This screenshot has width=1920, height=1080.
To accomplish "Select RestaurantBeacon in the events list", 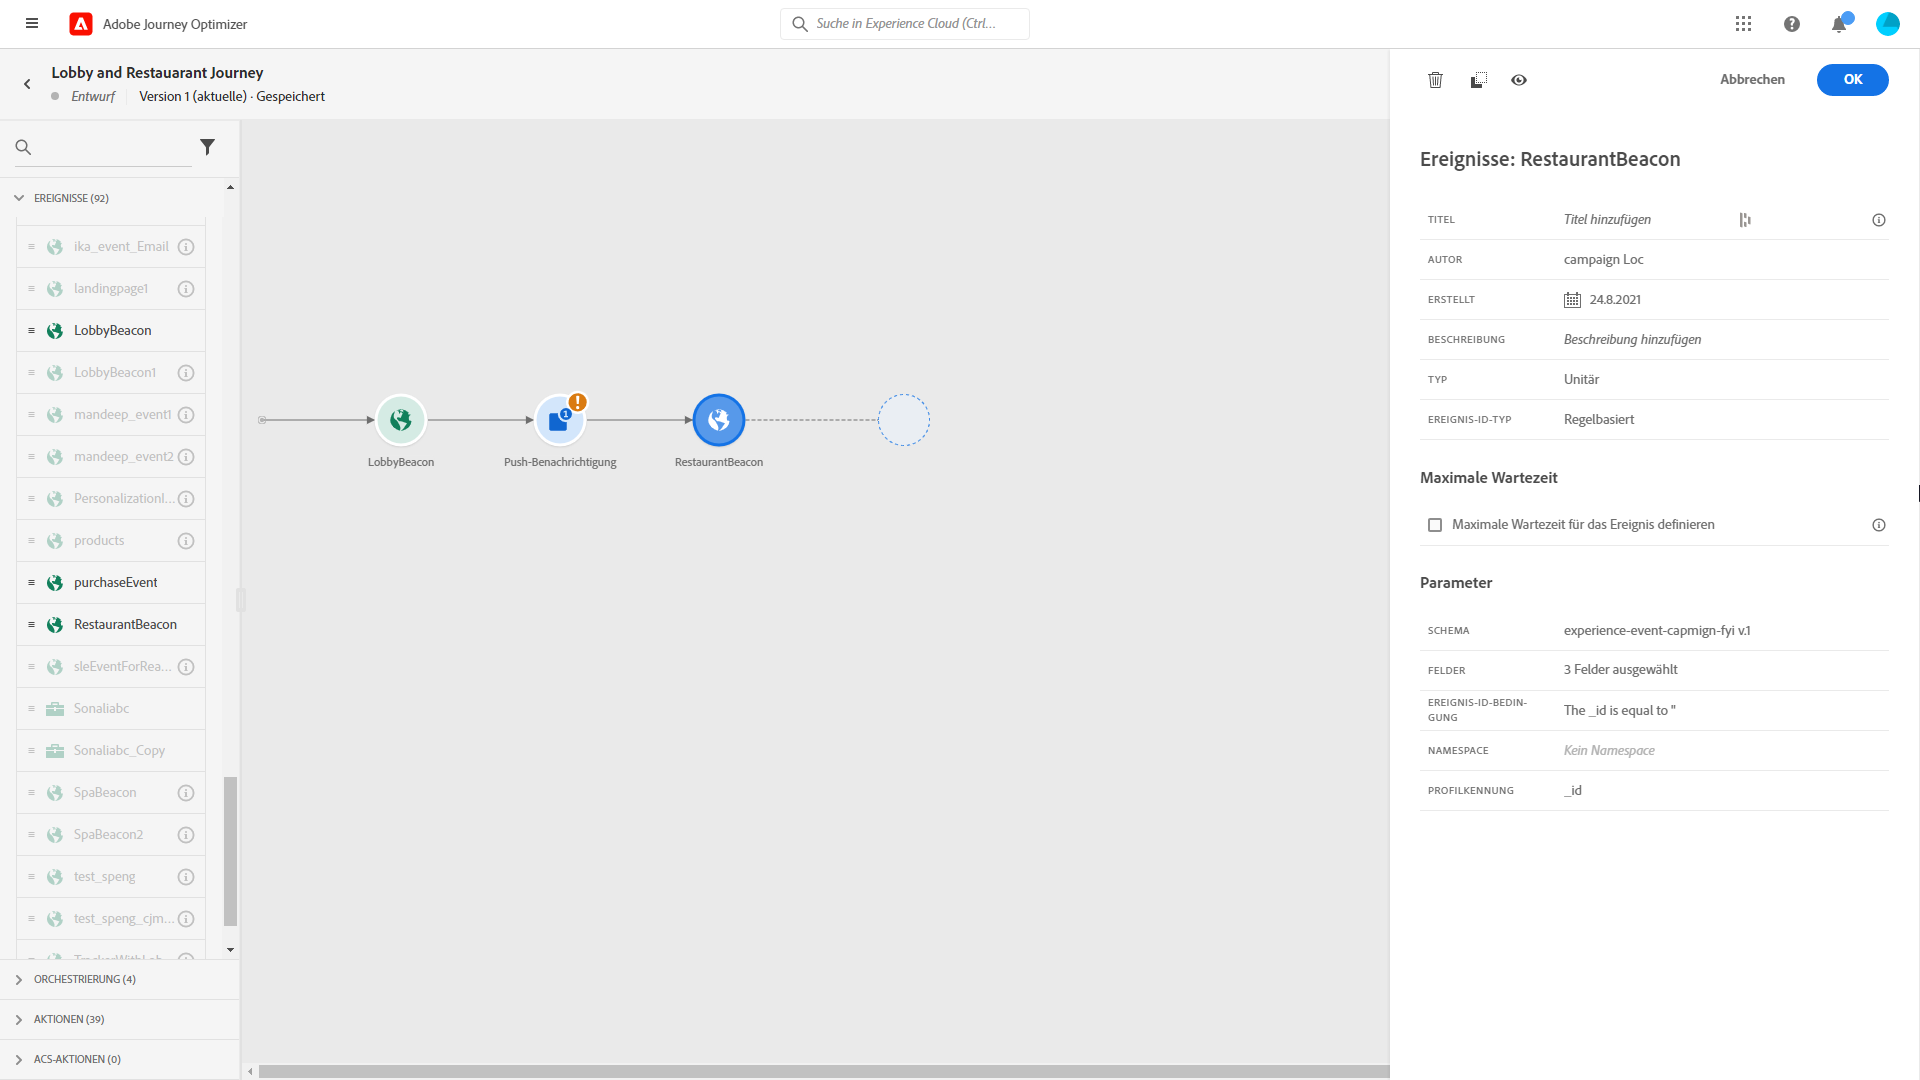I will (x=125, y=625).
